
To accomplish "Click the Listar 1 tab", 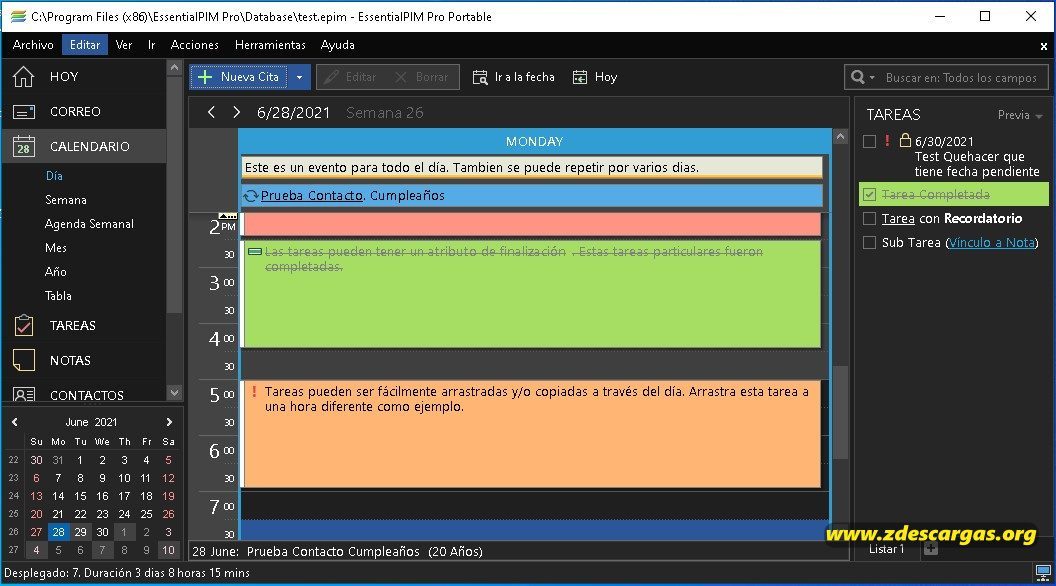I will click(x=886, y=549).
